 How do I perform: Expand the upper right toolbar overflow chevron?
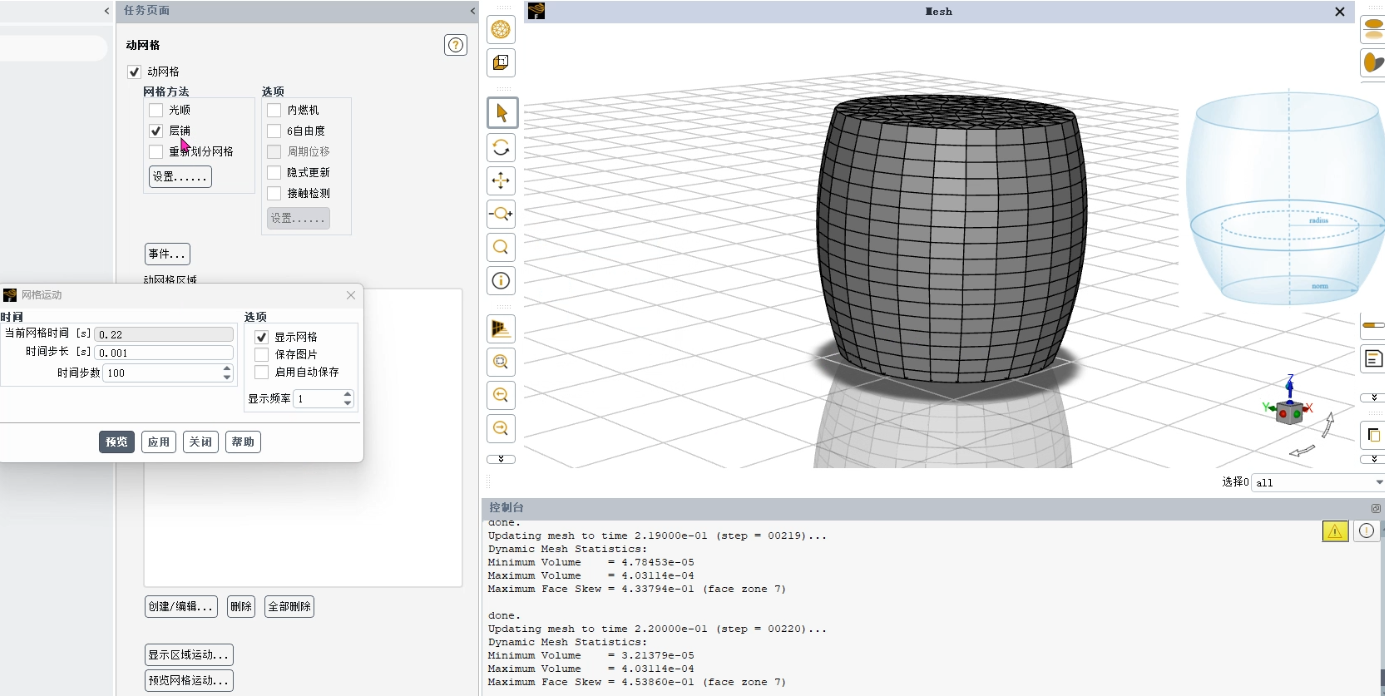(1373, 398)
